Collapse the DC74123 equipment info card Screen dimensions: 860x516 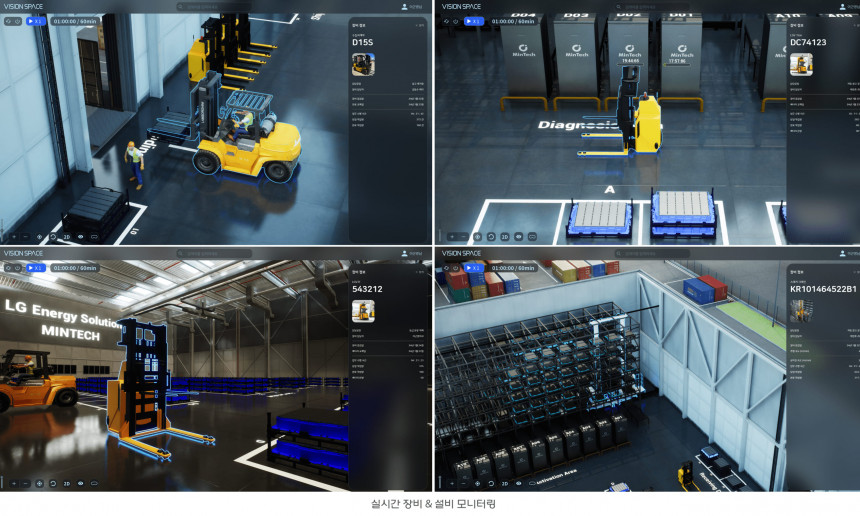tap(853, 25)
